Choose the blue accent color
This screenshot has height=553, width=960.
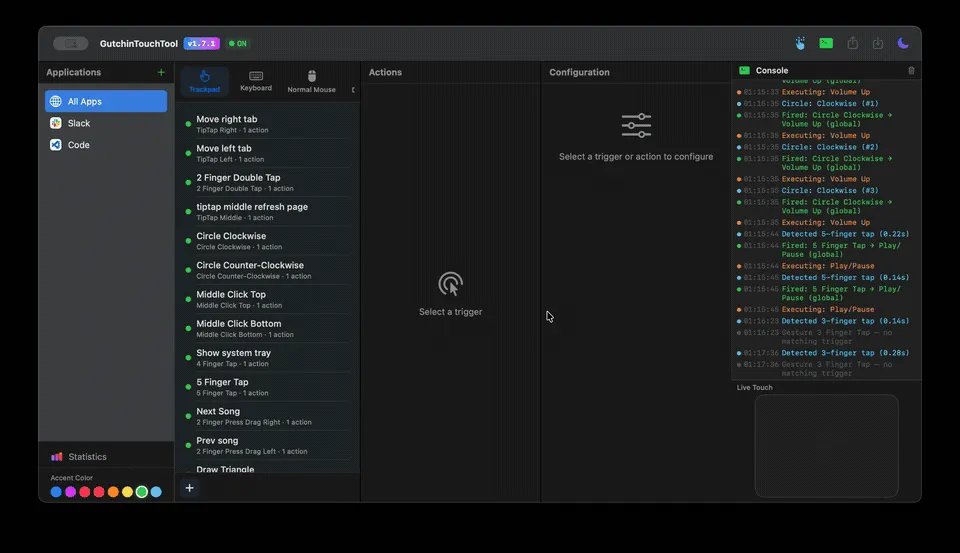56,492
